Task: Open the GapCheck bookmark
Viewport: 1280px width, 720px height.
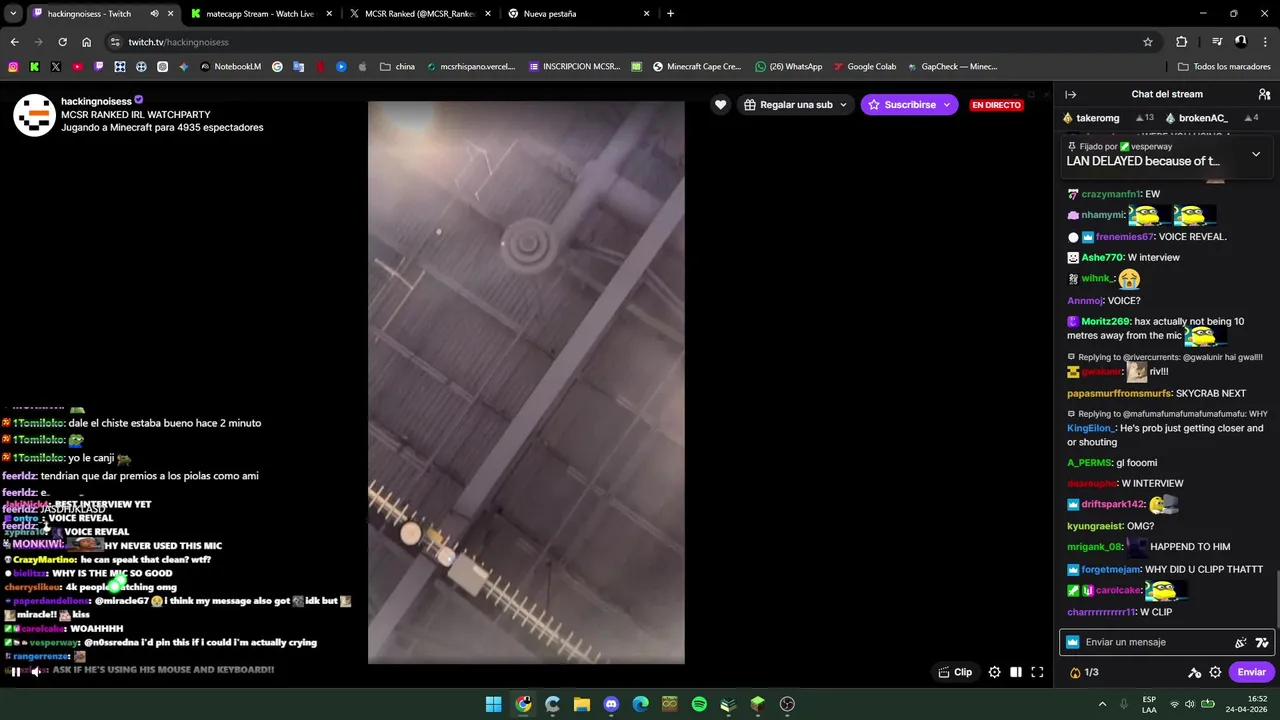Action: click(x=952, y=67)
